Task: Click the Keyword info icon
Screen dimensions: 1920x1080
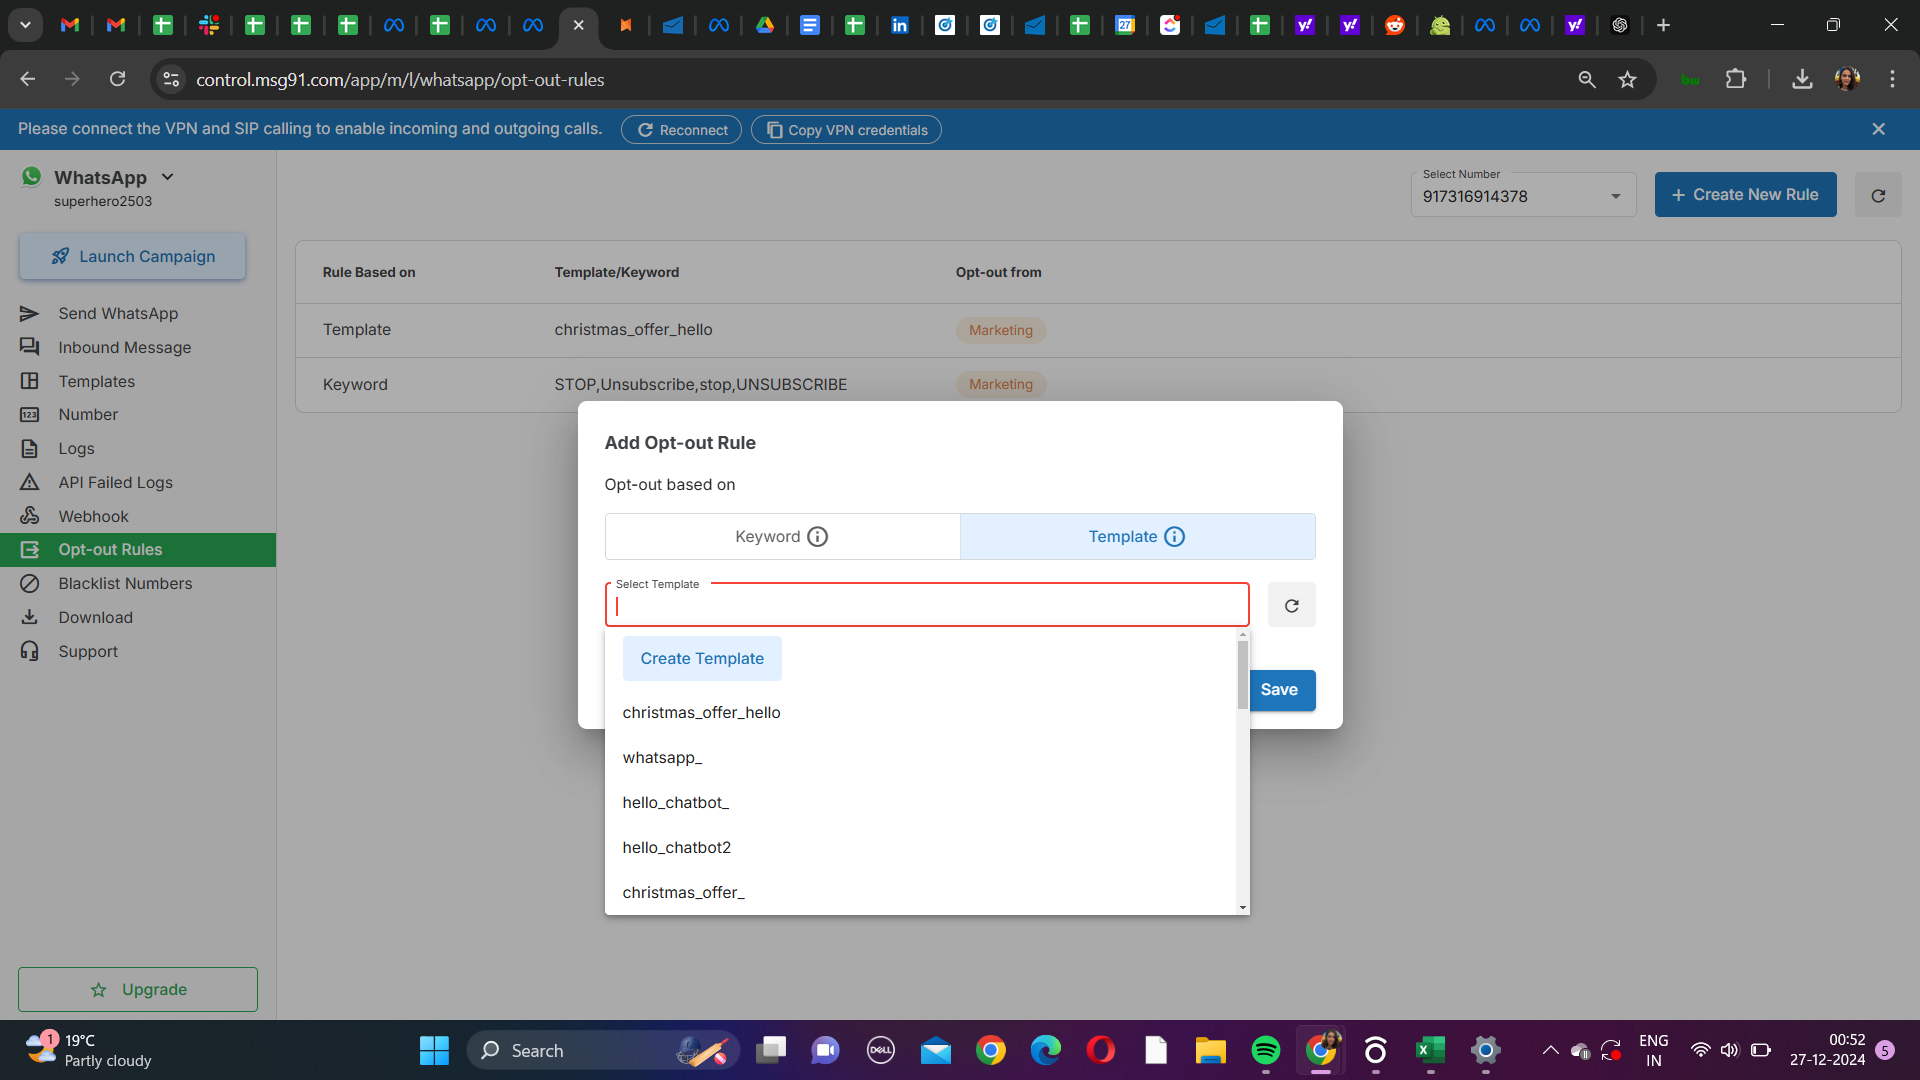Action: click(x=817, y=537)
